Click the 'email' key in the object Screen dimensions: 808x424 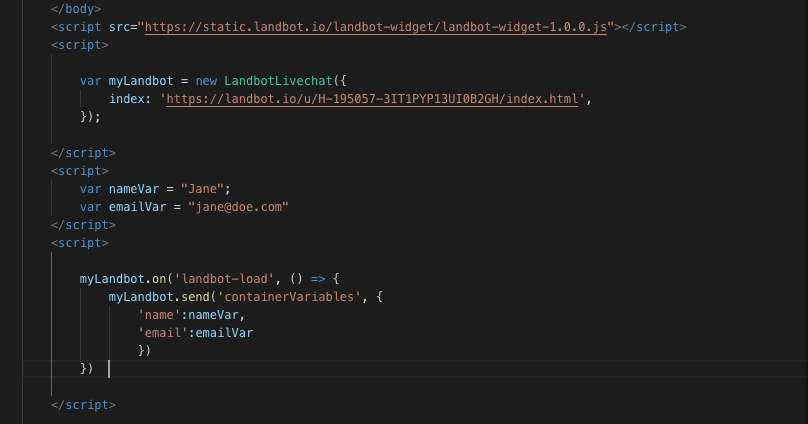click(163, 333)
